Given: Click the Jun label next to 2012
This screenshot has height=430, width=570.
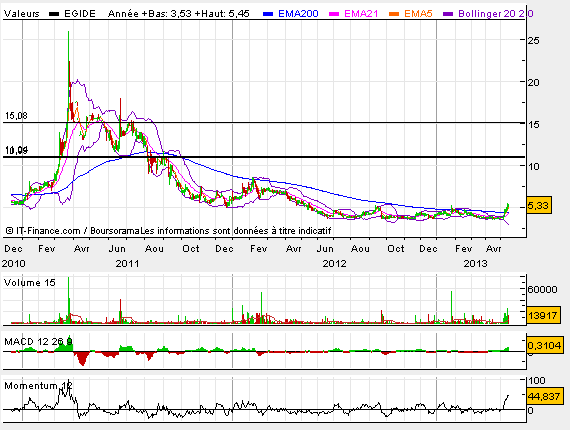Looking at the screenshot, I should tap(325, 249).
